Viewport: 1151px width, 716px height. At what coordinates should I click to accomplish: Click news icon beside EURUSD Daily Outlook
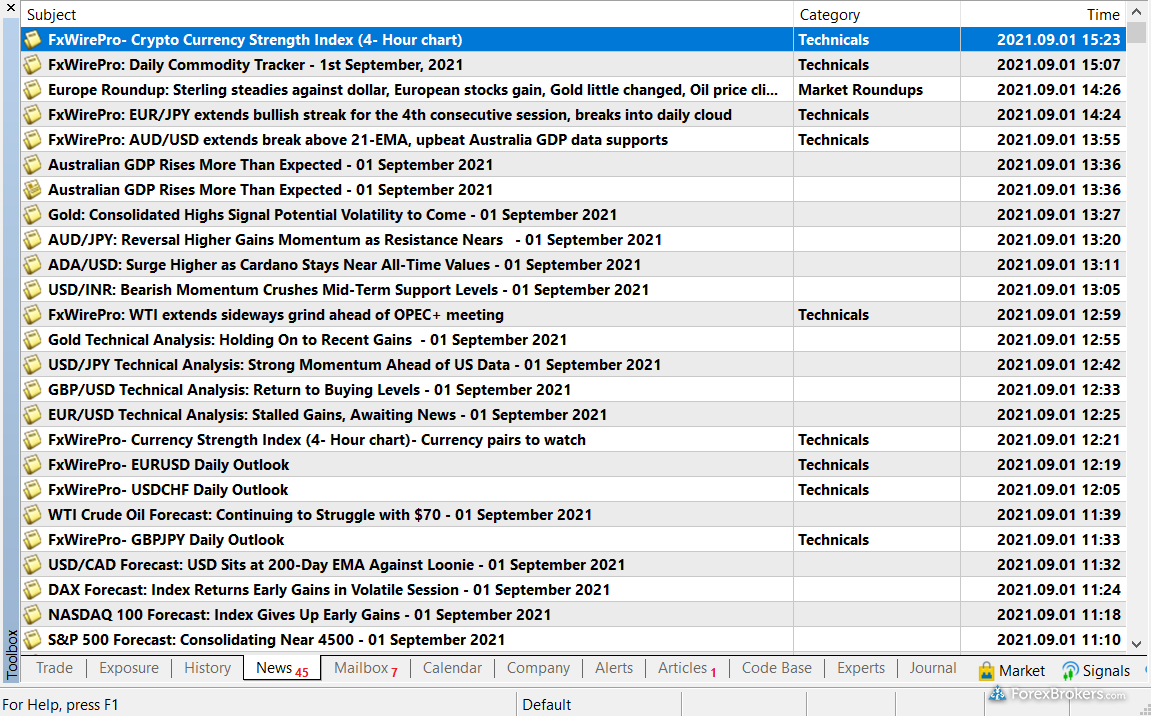pos(32,464)
